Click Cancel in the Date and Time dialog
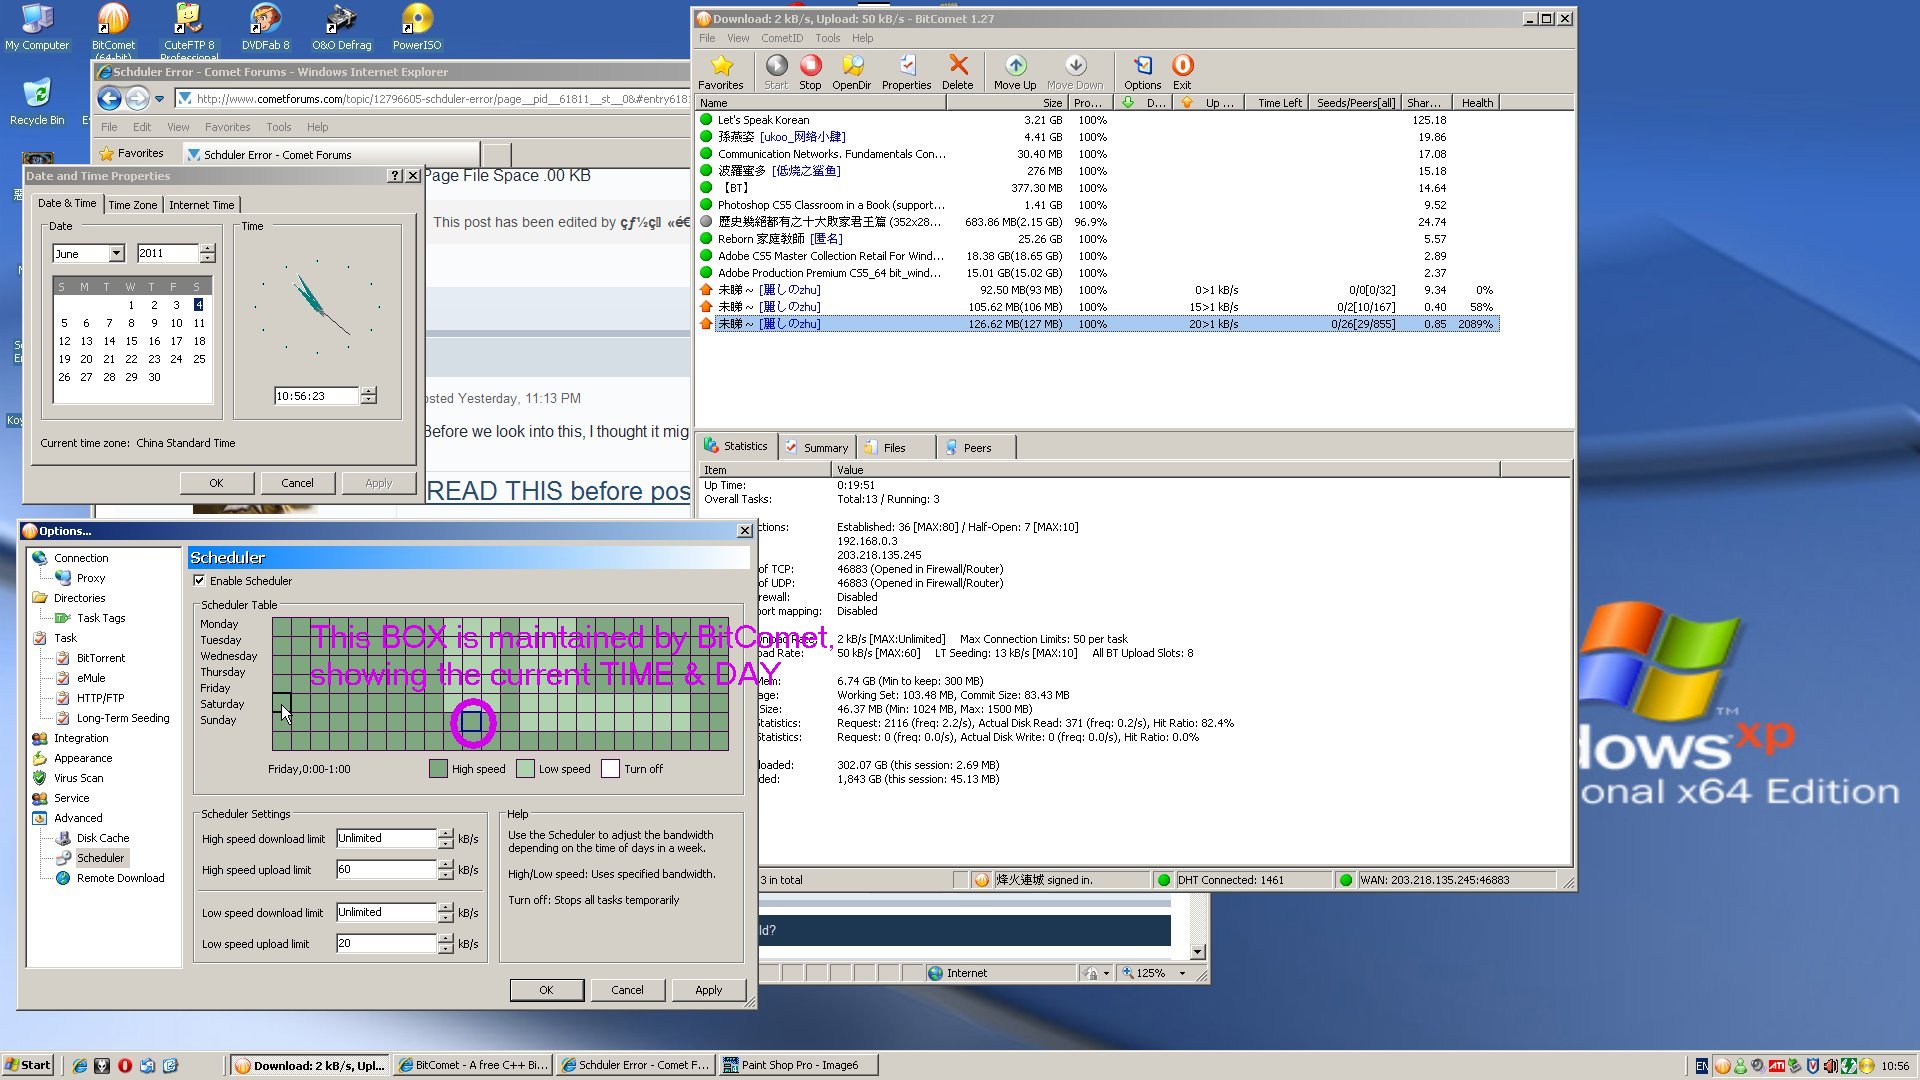This screenshot has width=1920, height=1080. 297,483
